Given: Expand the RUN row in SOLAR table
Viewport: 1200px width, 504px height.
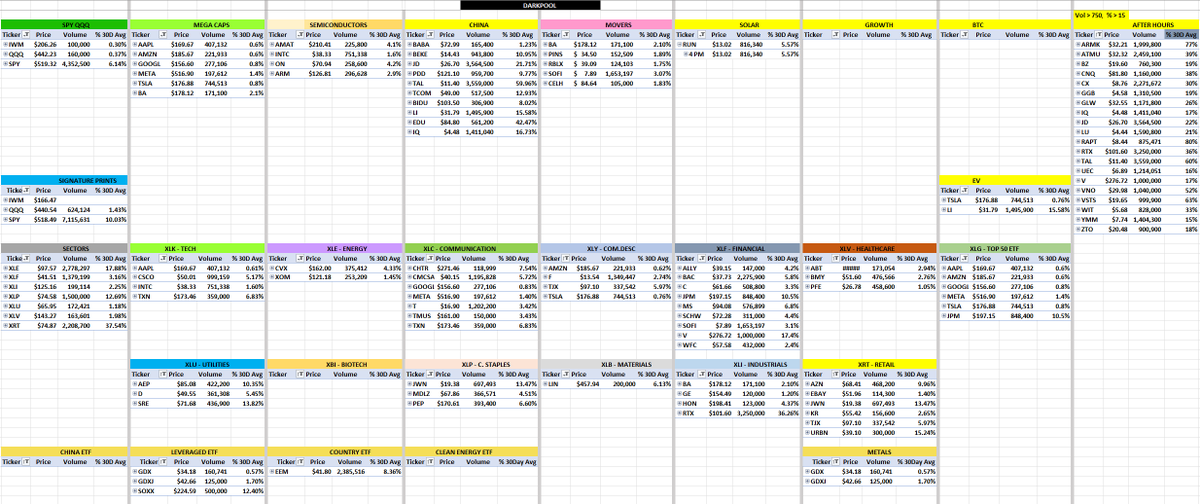Looking at the screenshot, I should point(678,45).
